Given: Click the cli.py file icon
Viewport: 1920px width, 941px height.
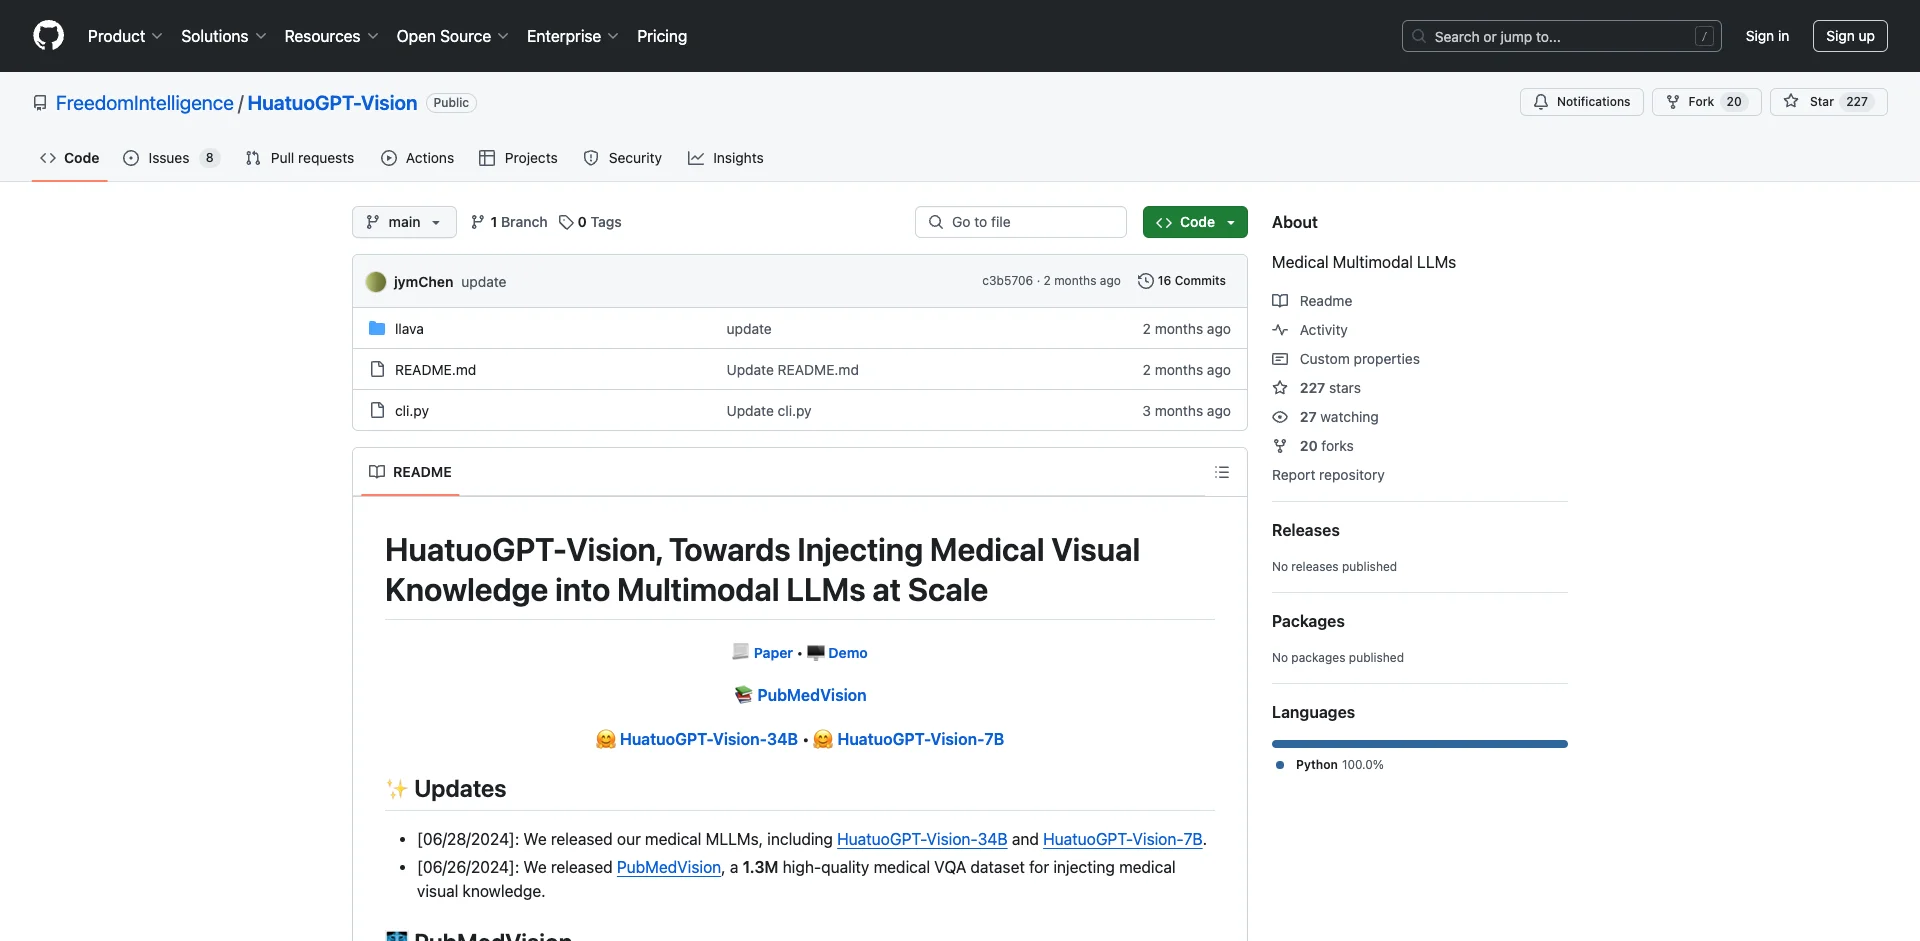Looking at the screenshot, I should pyautogui.click(x=377, y=411).
